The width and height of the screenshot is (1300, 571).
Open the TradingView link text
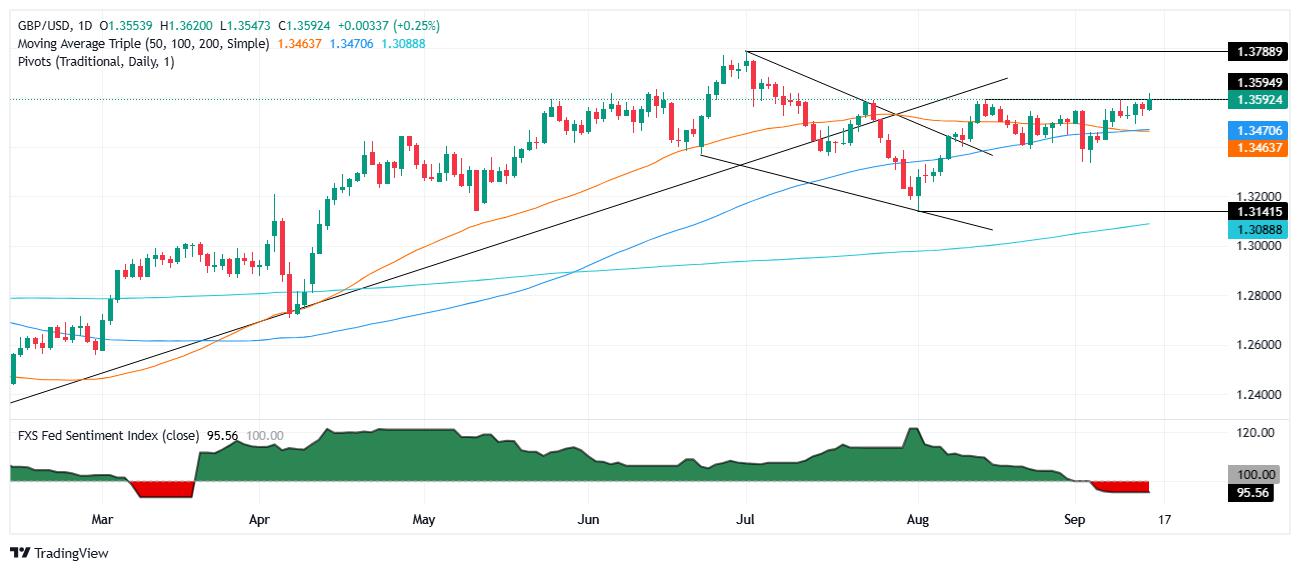(x=71, y=553)
